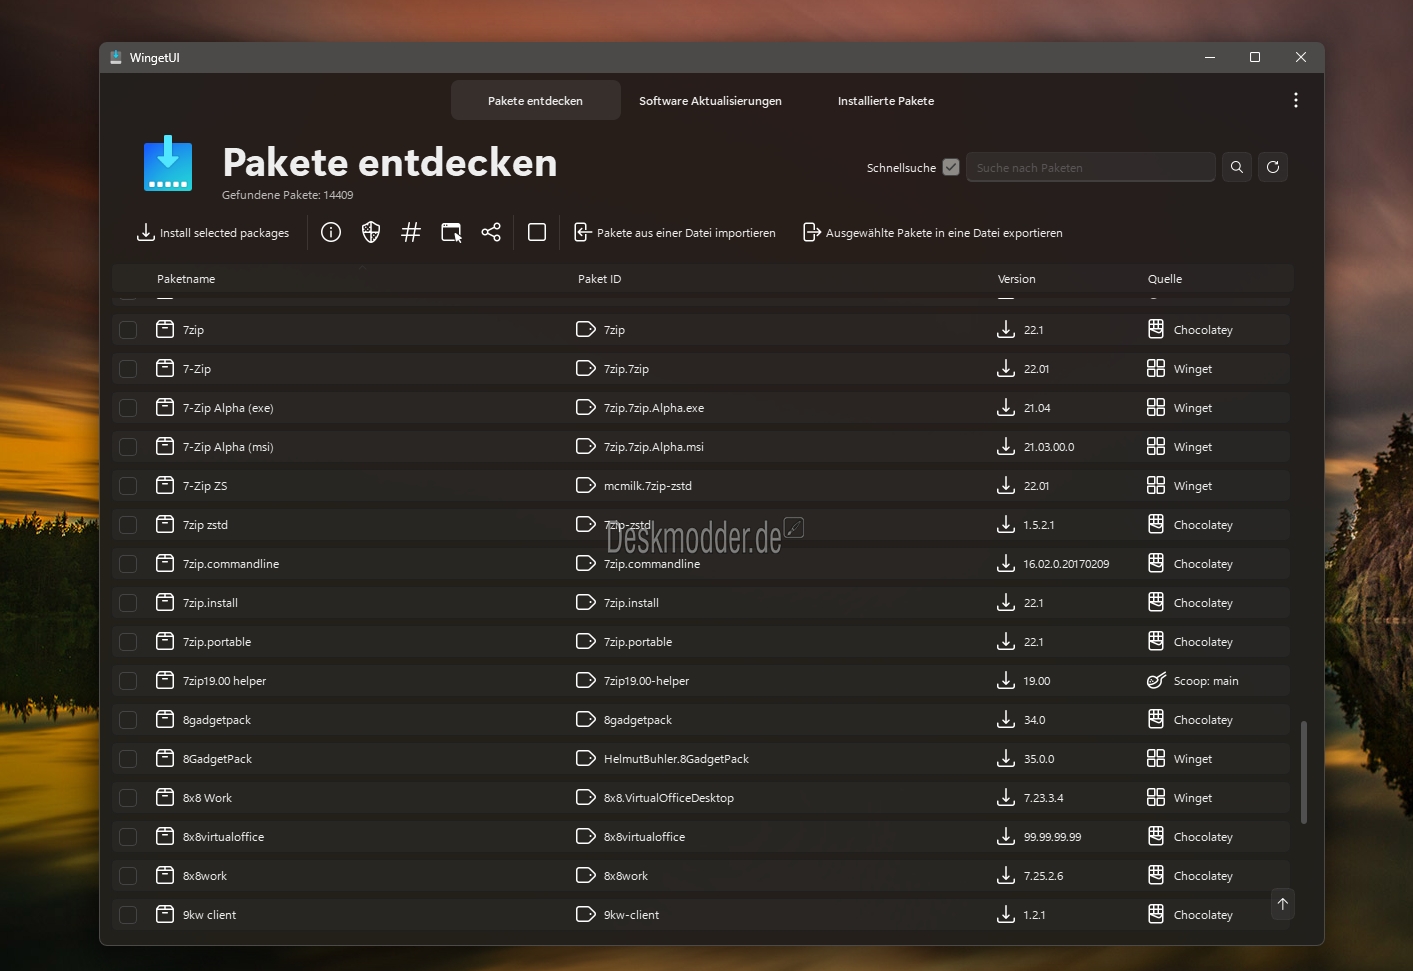1413x971 pixels.
Task: Click the tag icon beside 7zip.7zip ID
Action: point(586,368)
